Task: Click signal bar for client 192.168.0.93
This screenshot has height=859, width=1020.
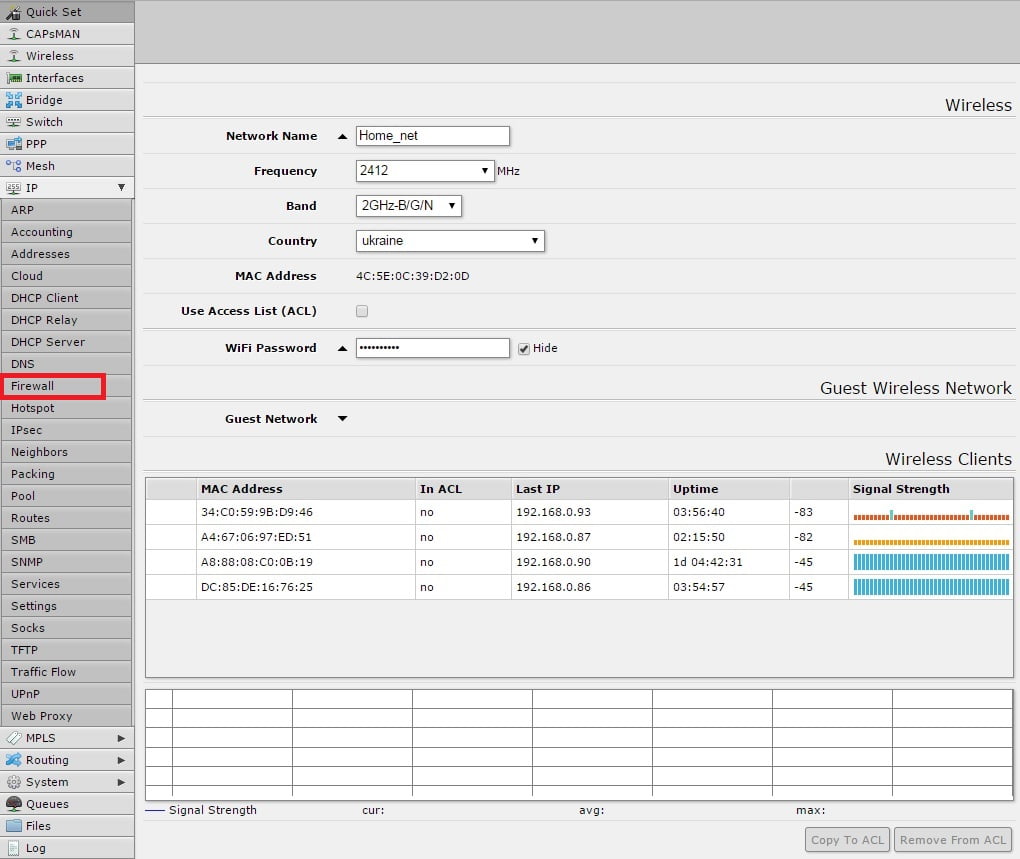Action: tap(931, 516)
